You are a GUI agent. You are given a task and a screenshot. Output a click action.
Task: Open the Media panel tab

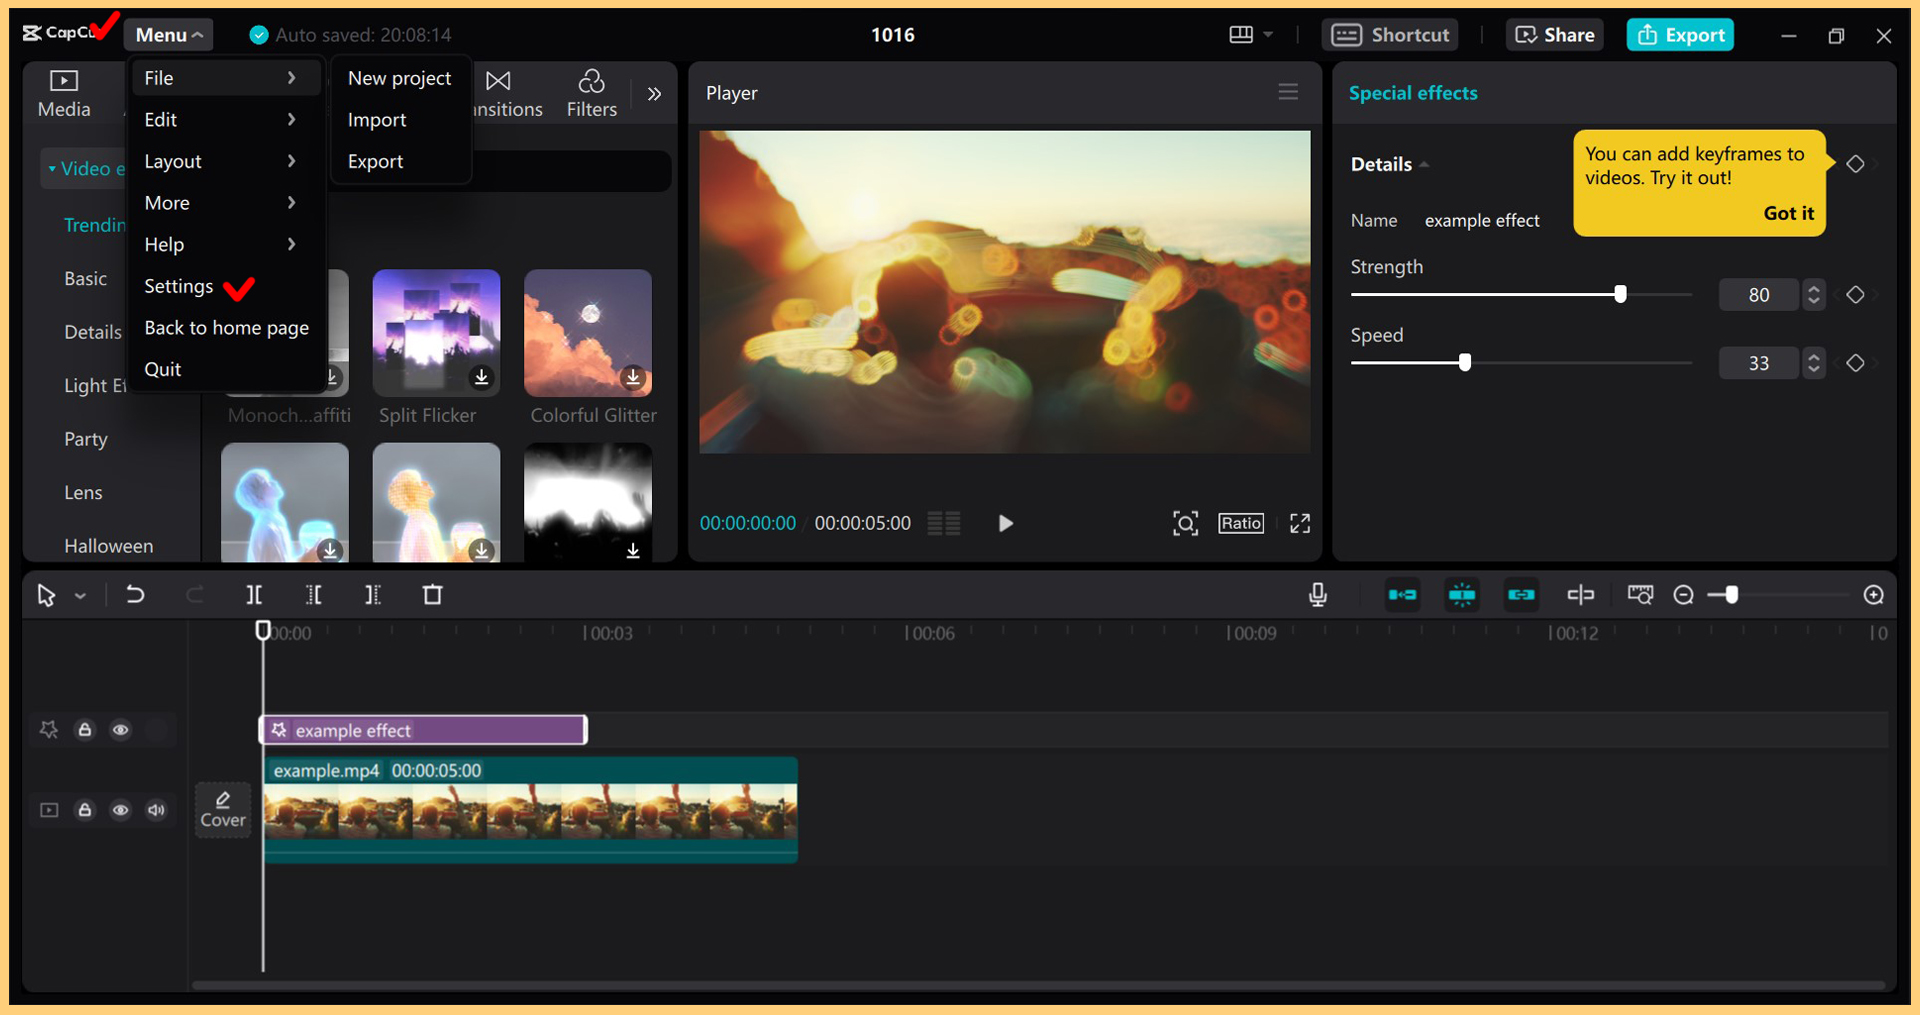pyautogui.click(x=64, y=94)
